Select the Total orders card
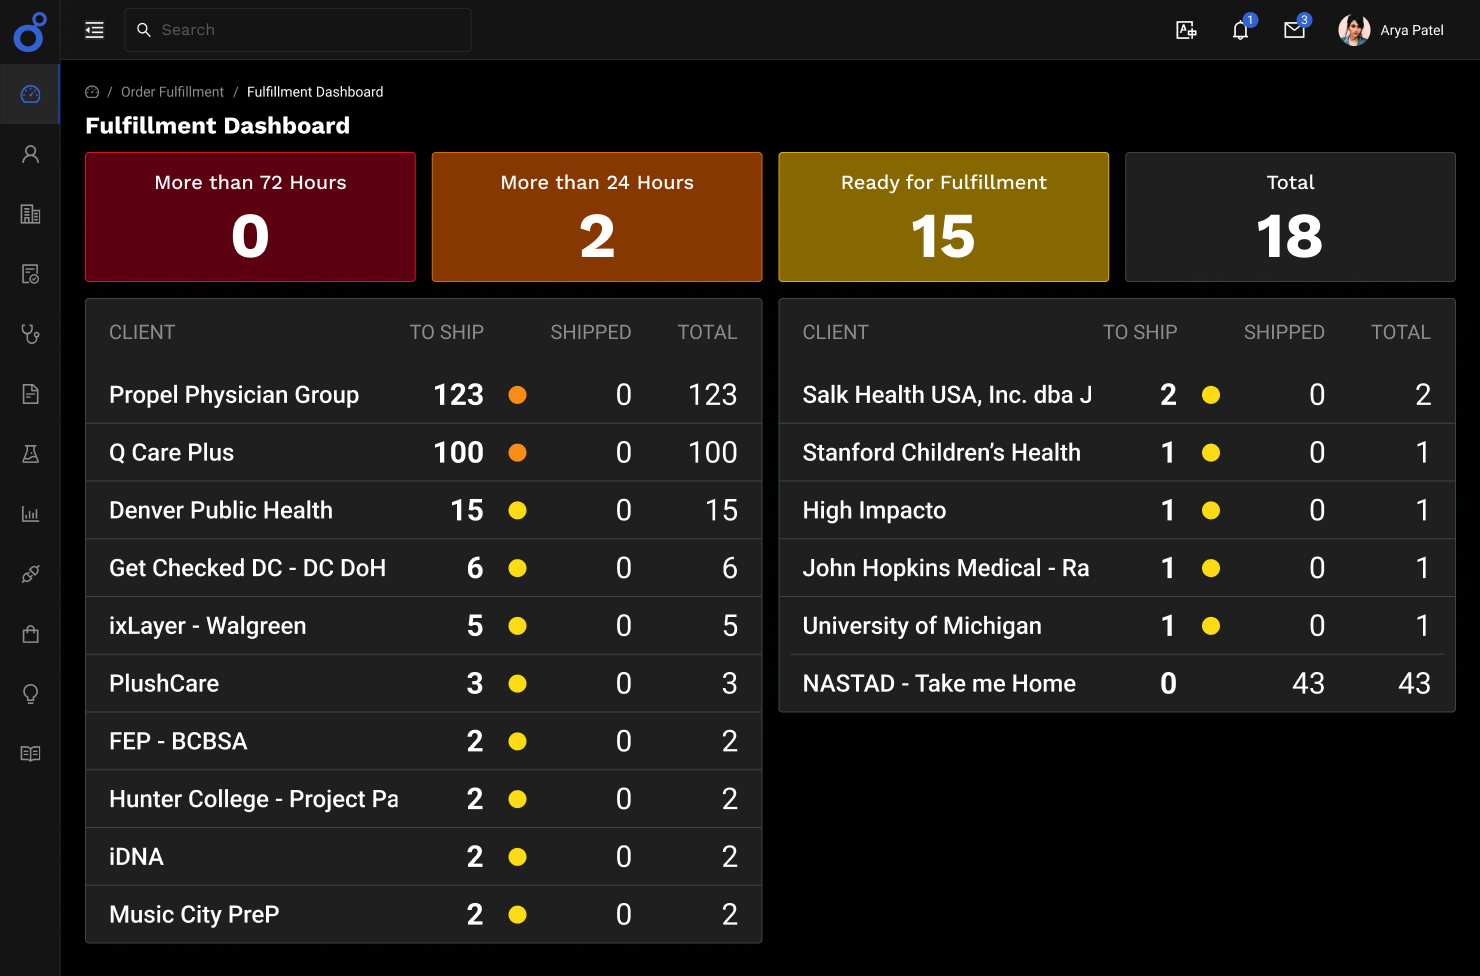The width and height of the screenshot is (1480, 976). point(1290,217)
